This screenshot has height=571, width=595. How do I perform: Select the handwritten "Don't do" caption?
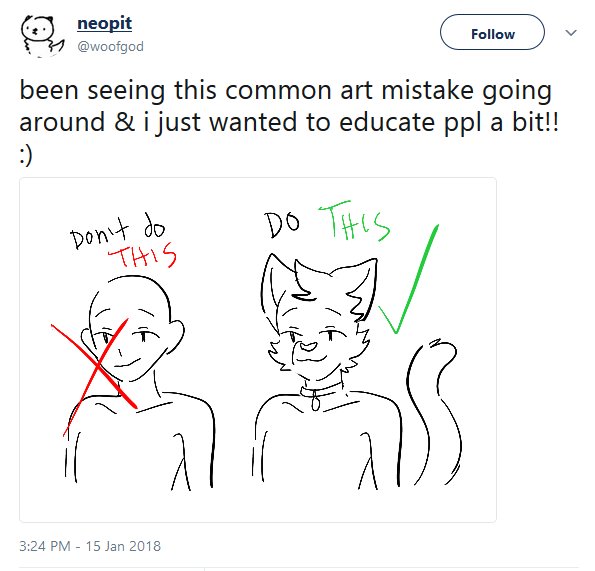118,231
